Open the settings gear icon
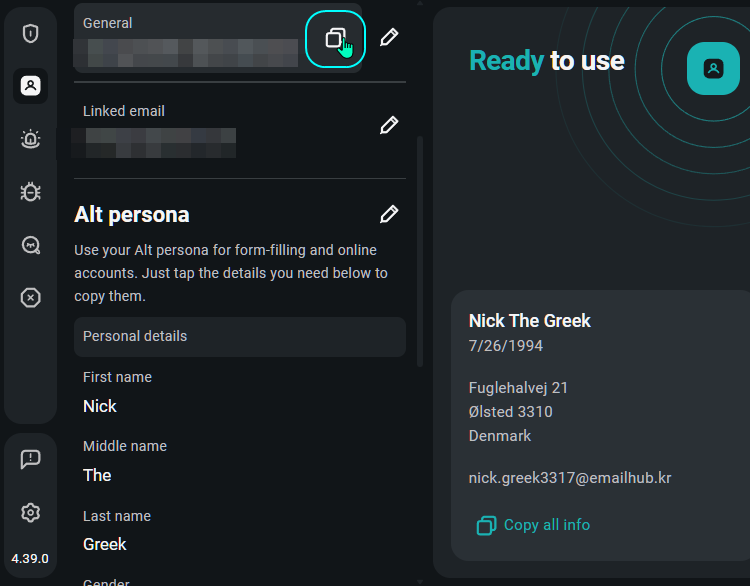Image resolution: width=750 pixels, height=586 pixels. tap(31, 513)
